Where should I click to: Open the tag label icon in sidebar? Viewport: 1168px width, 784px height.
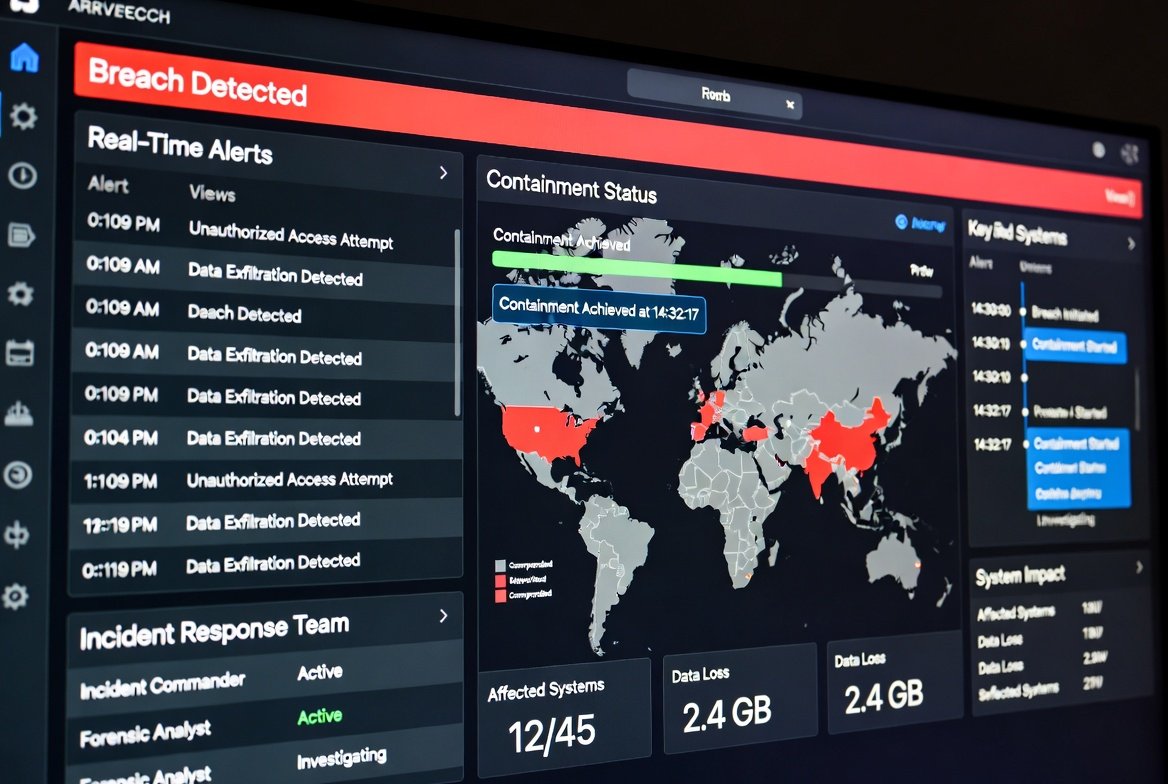(x=22, y=235)
